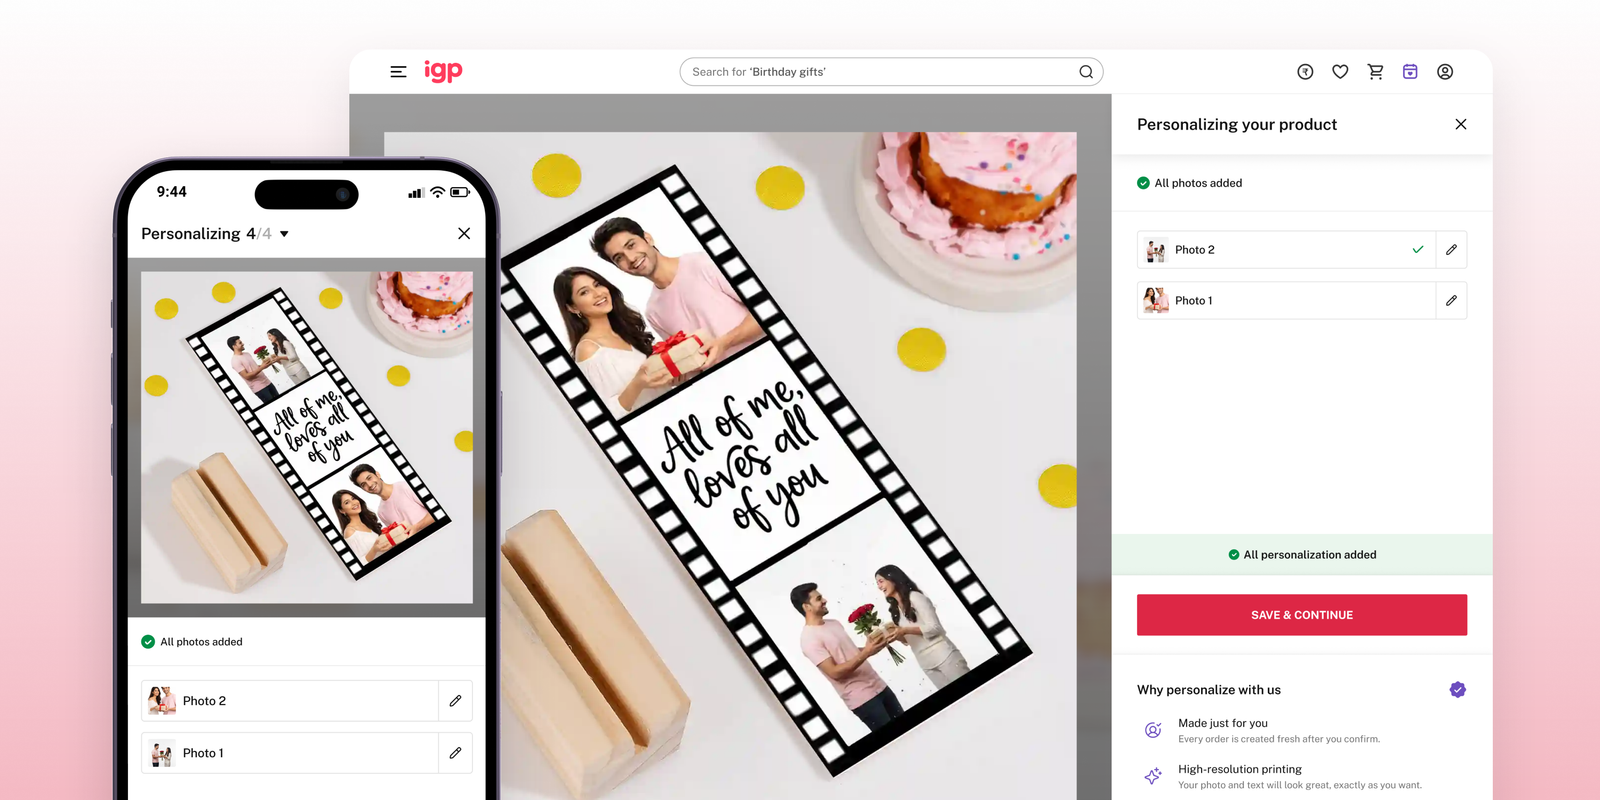The height and width of the screenshot is (800, 1600).
Task: Click the Photo 1 thumbnail on phone
Action: 162,753
